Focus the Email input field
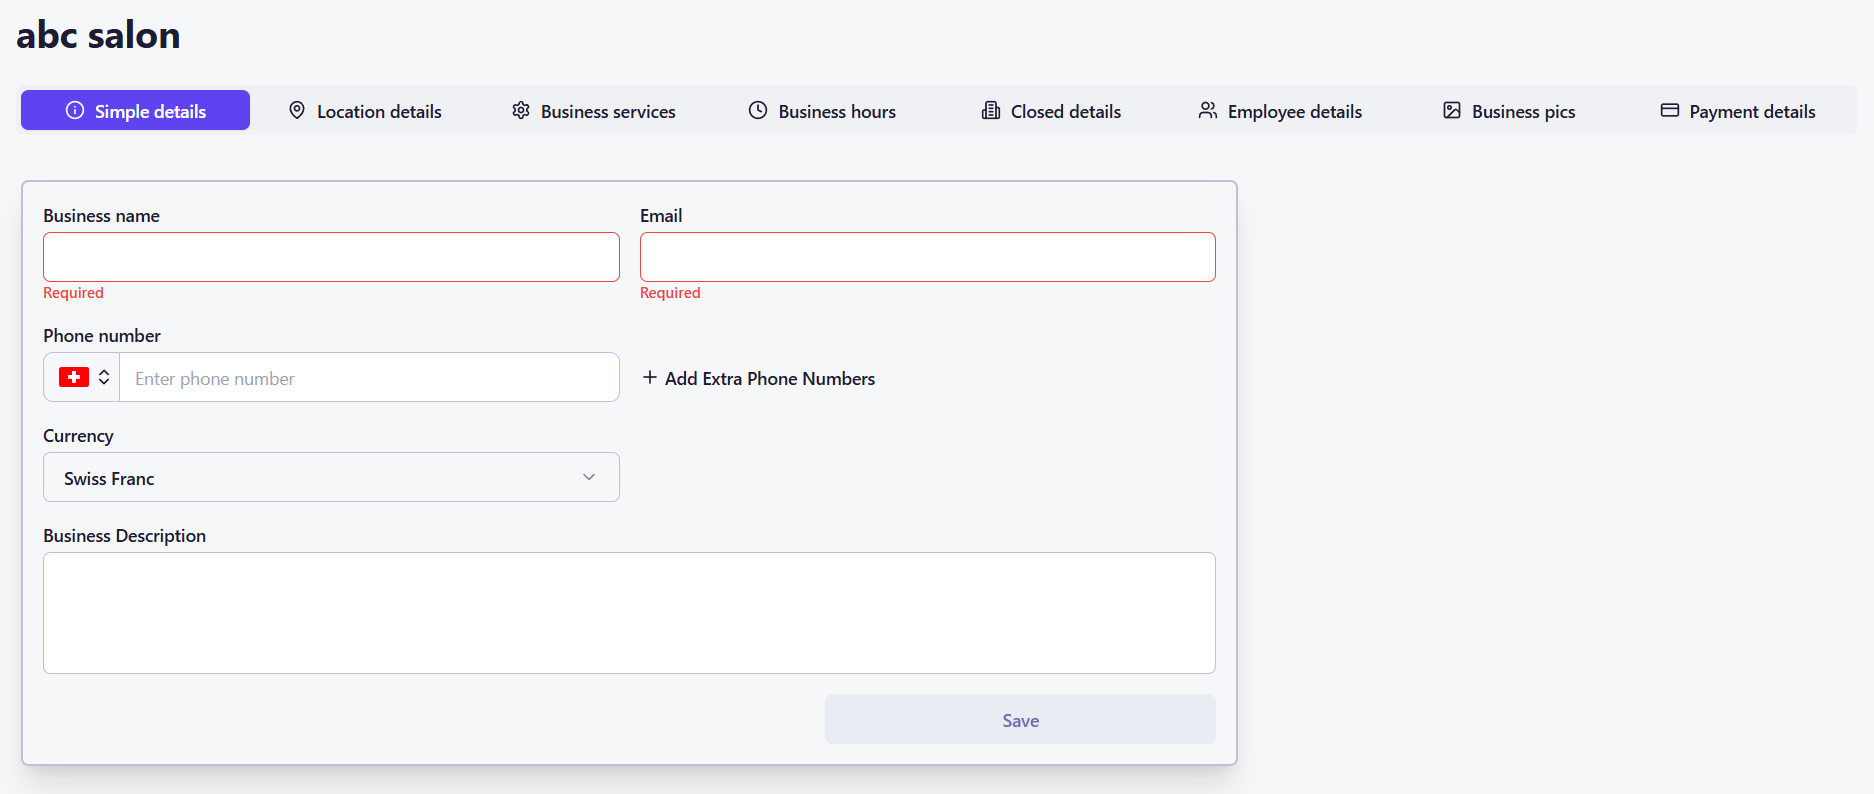The height and width of the screenshot is (794, 1874). click(928, 257)
